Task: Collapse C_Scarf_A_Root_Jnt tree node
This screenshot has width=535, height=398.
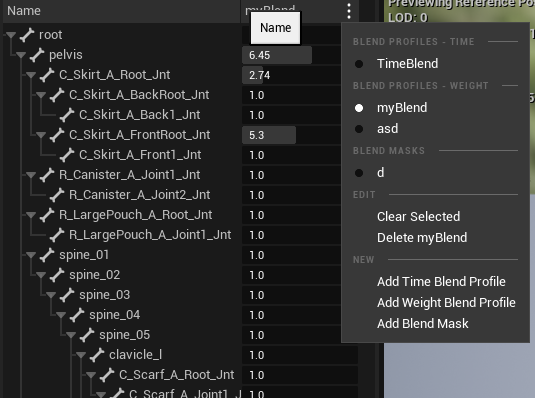Action: pos(91,375)
